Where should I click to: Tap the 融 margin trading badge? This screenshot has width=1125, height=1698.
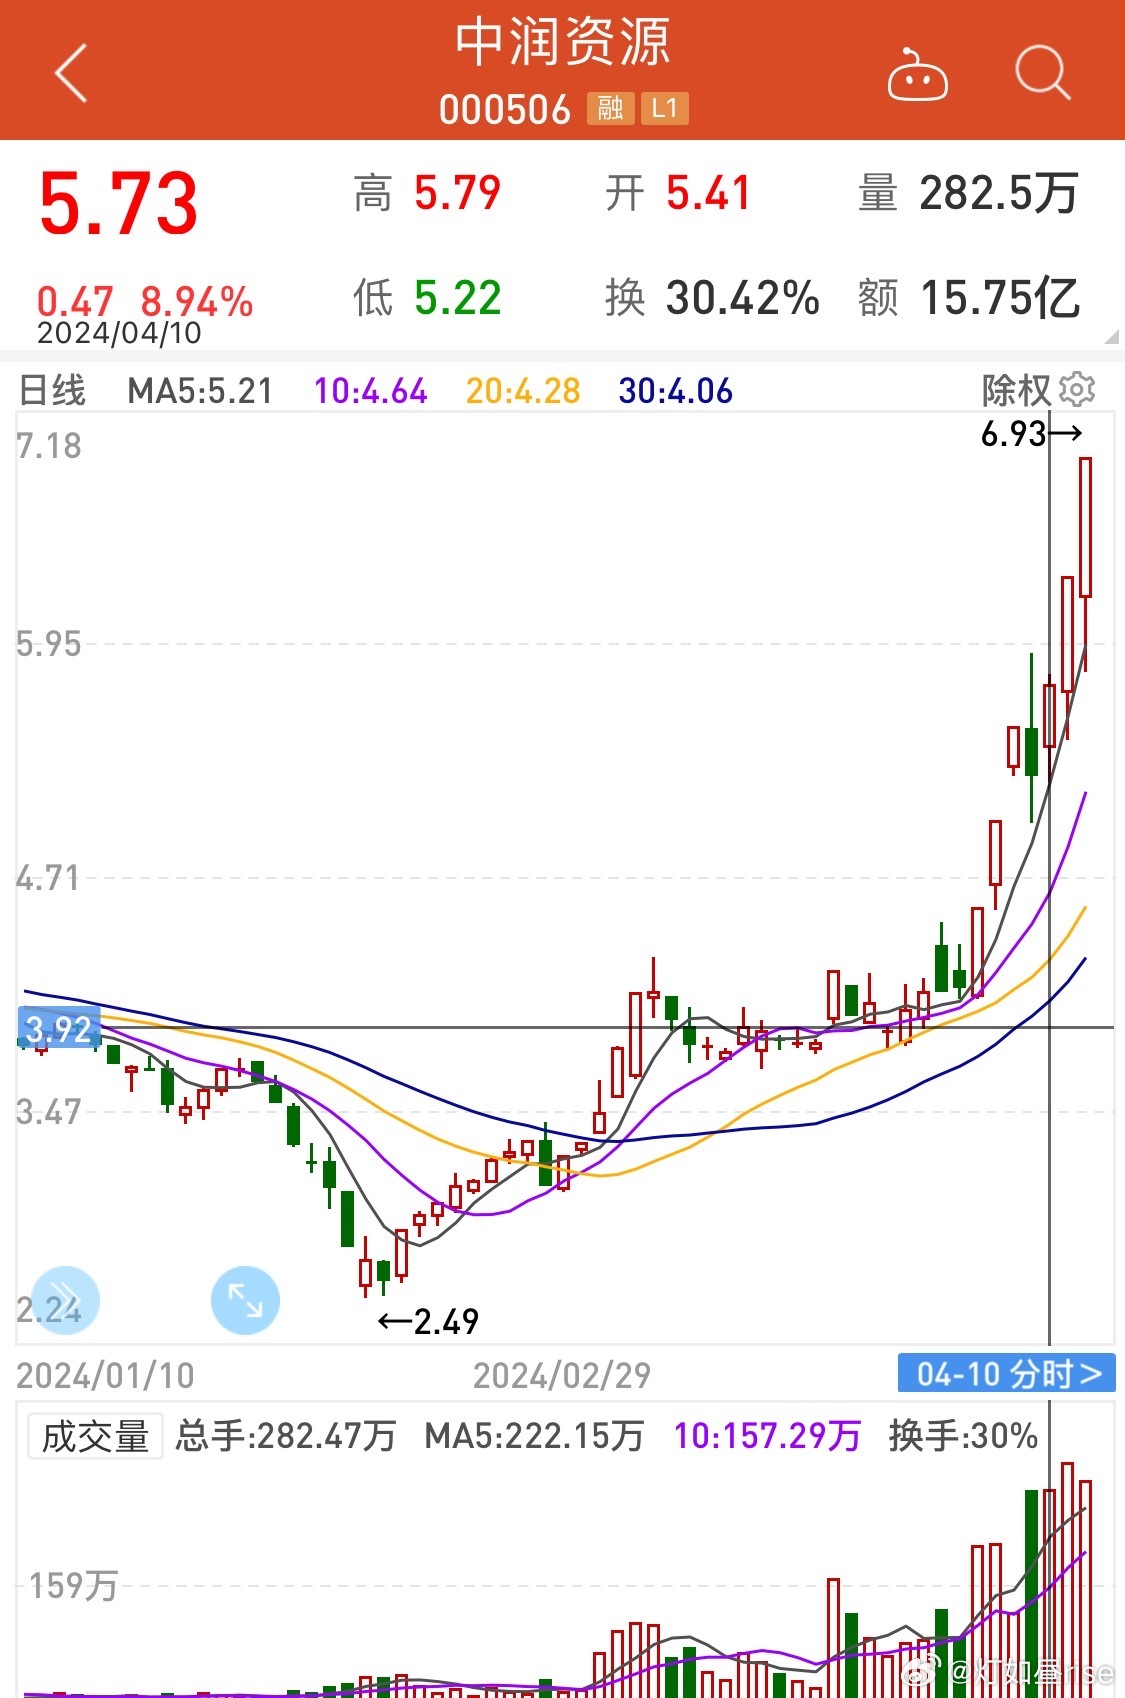[x=611, y=108]
